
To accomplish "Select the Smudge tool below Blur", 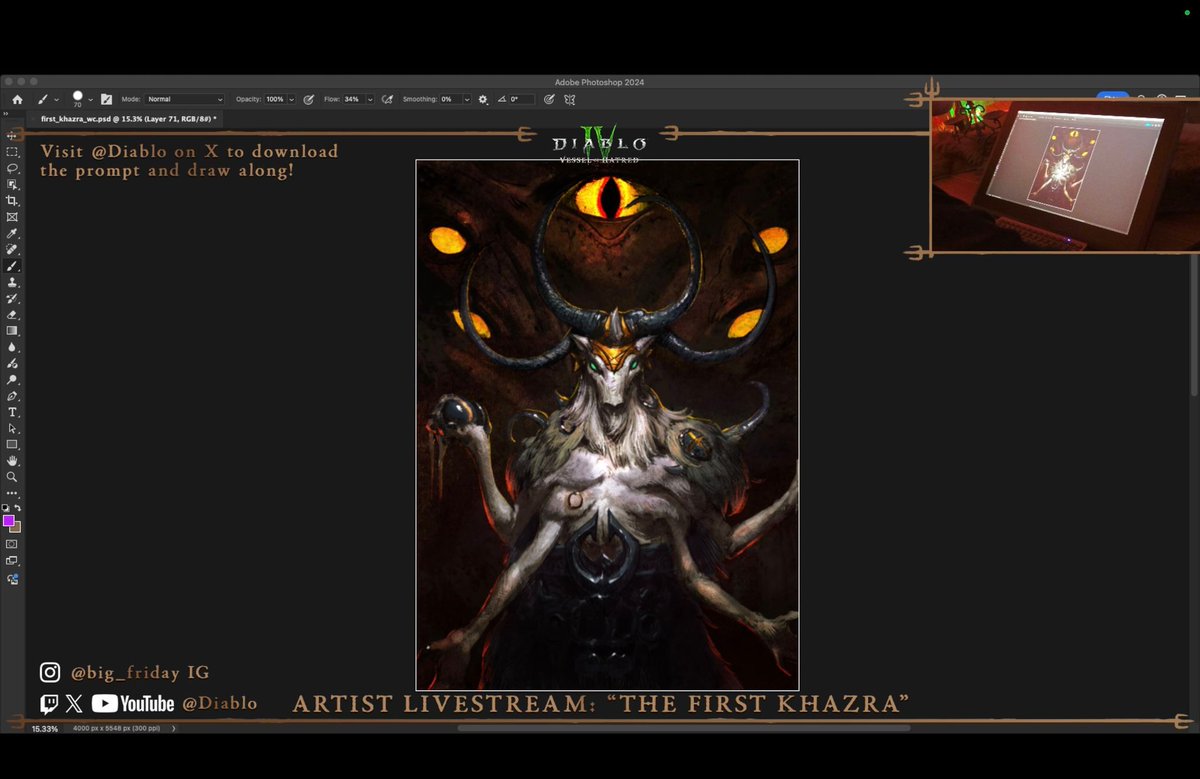I will click(12, 363).
